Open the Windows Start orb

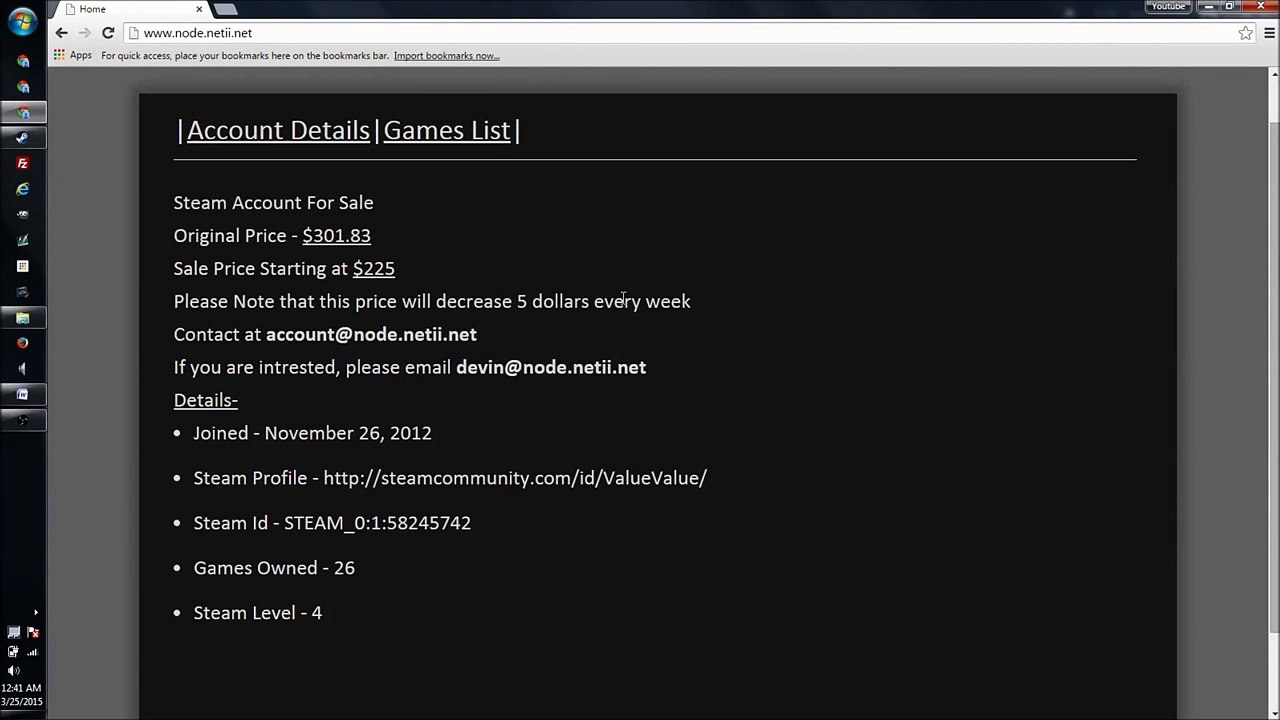point(22,21)
